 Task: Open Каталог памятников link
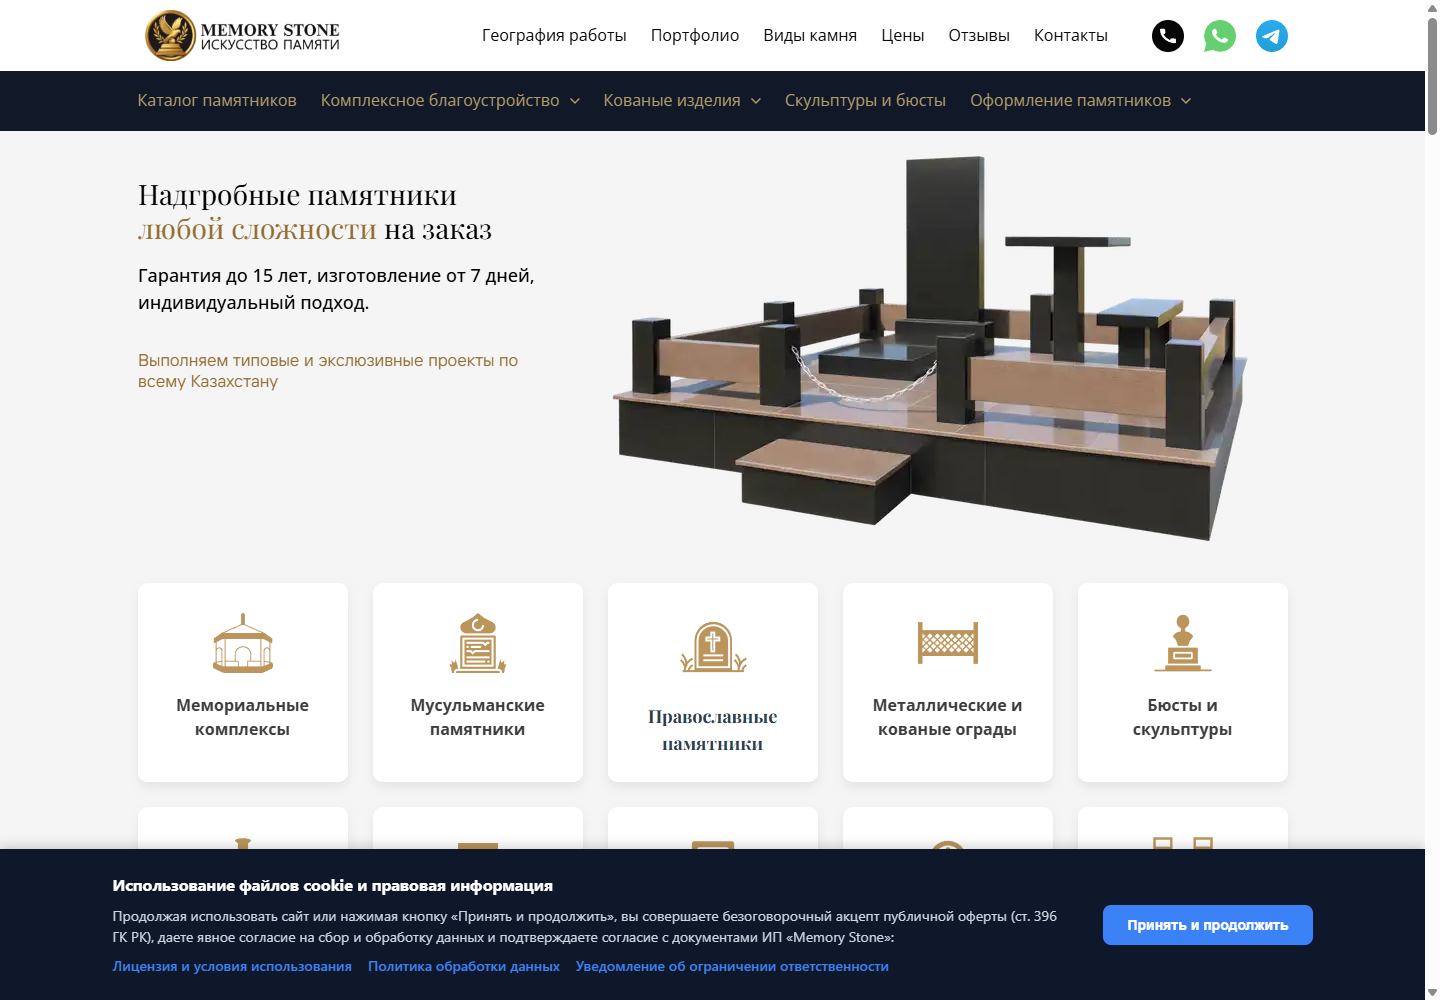(217, 101)
